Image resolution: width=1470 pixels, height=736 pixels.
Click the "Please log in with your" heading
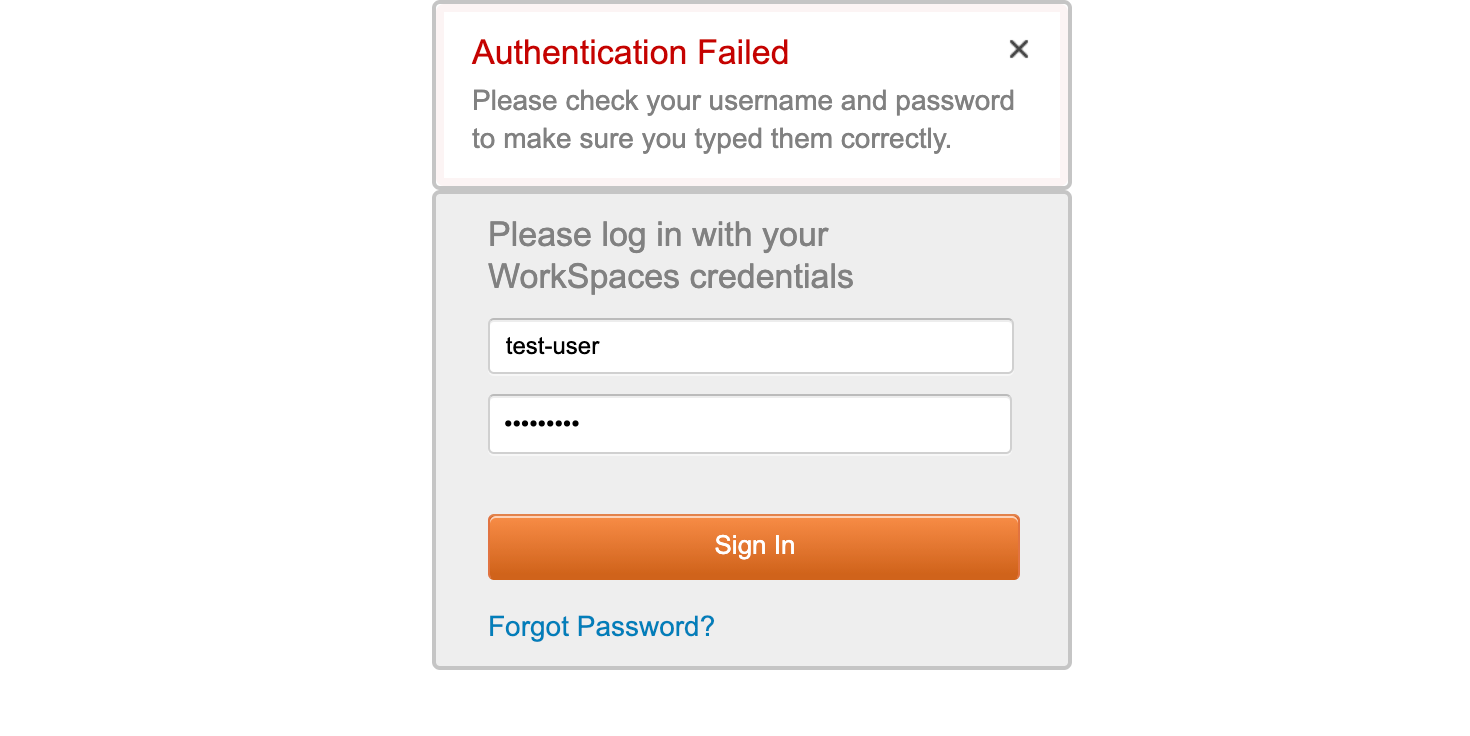[x=658, y=235]
